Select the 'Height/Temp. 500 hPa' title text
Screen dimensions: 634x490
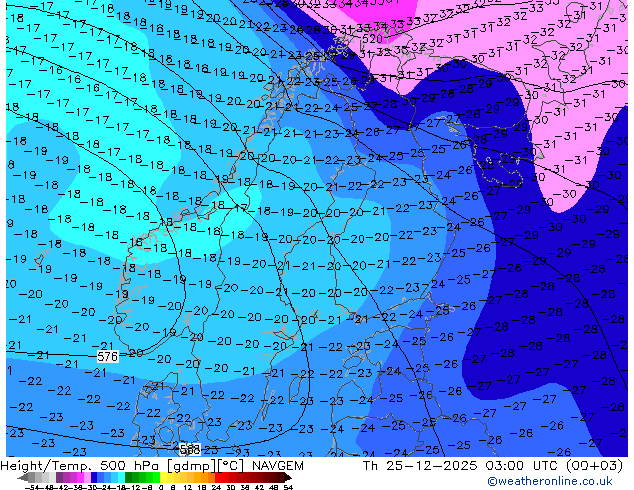point(81,465)
